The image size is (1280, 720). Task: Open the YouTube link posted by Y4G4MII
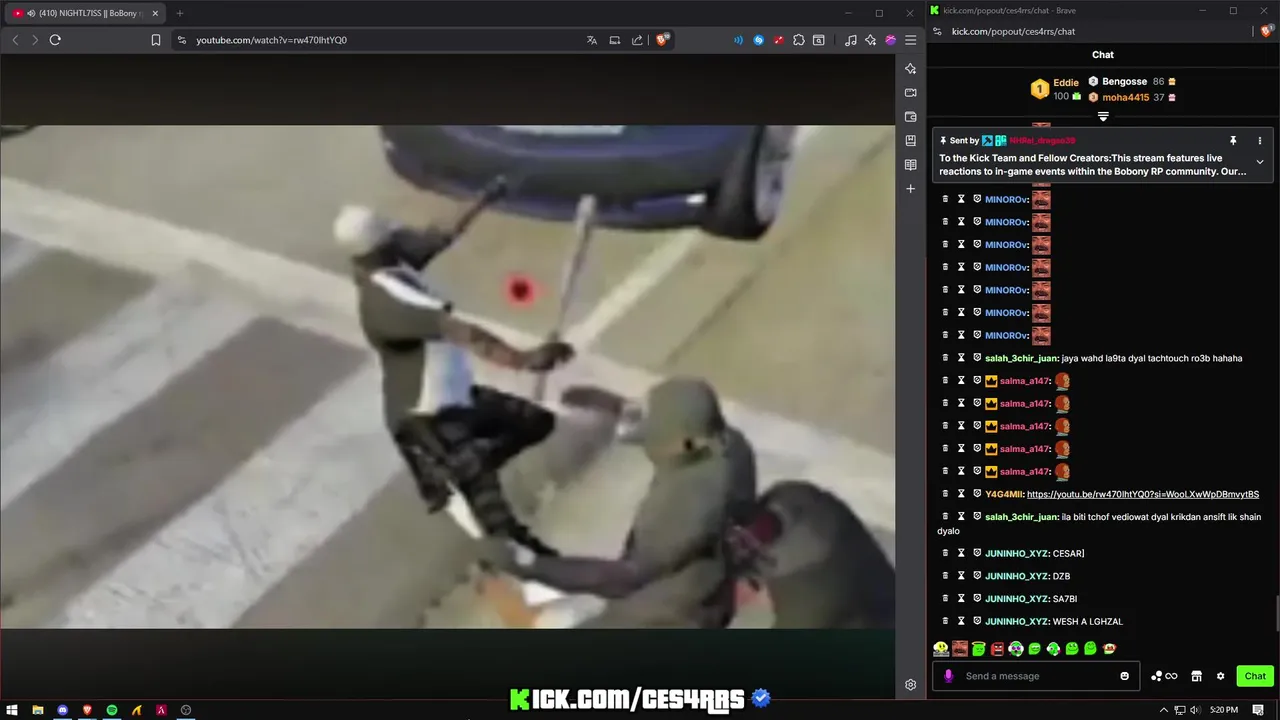tap(1143, 494)
